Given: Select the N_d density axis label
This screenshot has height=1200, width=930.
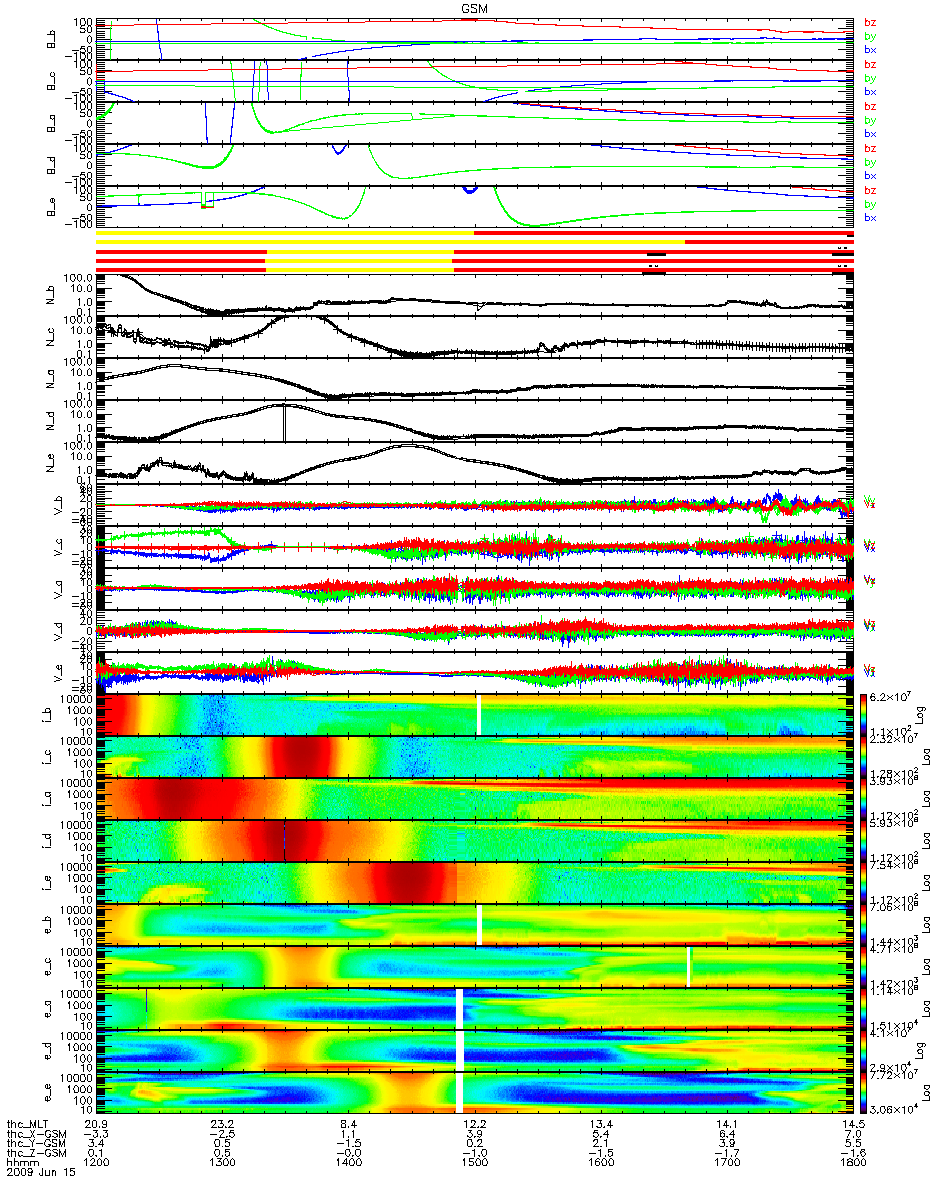Looking at the screenshot, I should 50,420.
